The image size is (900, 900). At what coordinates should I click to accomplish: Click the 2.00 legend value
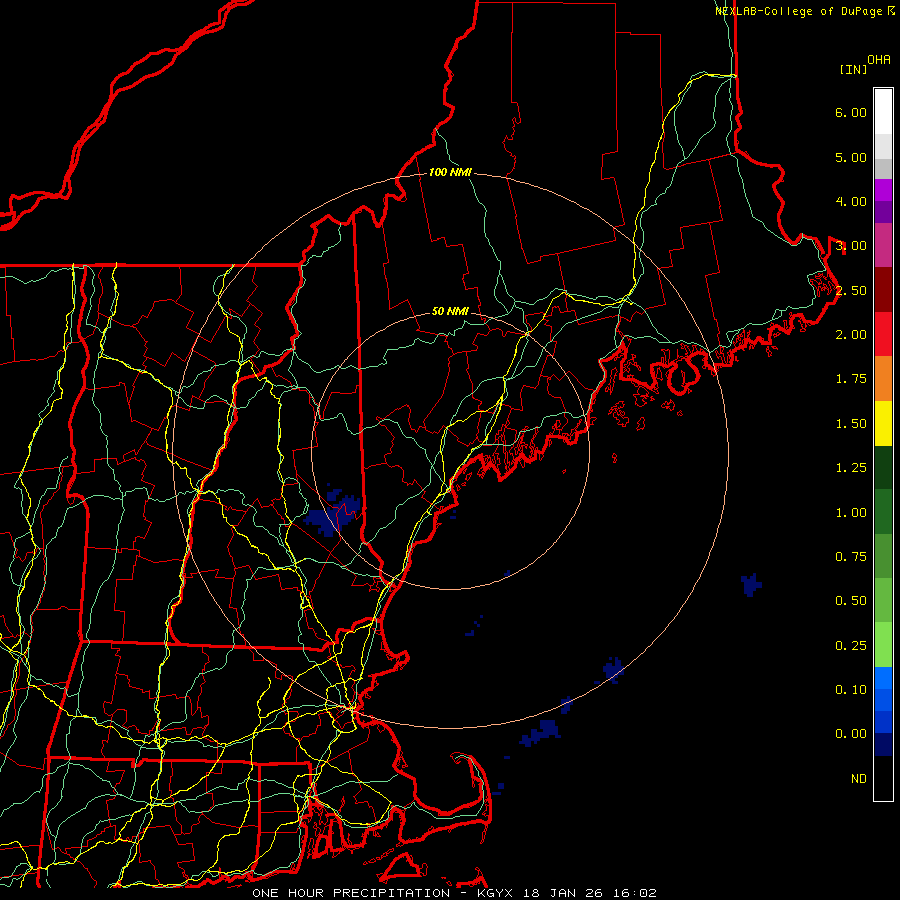[851, 335]
